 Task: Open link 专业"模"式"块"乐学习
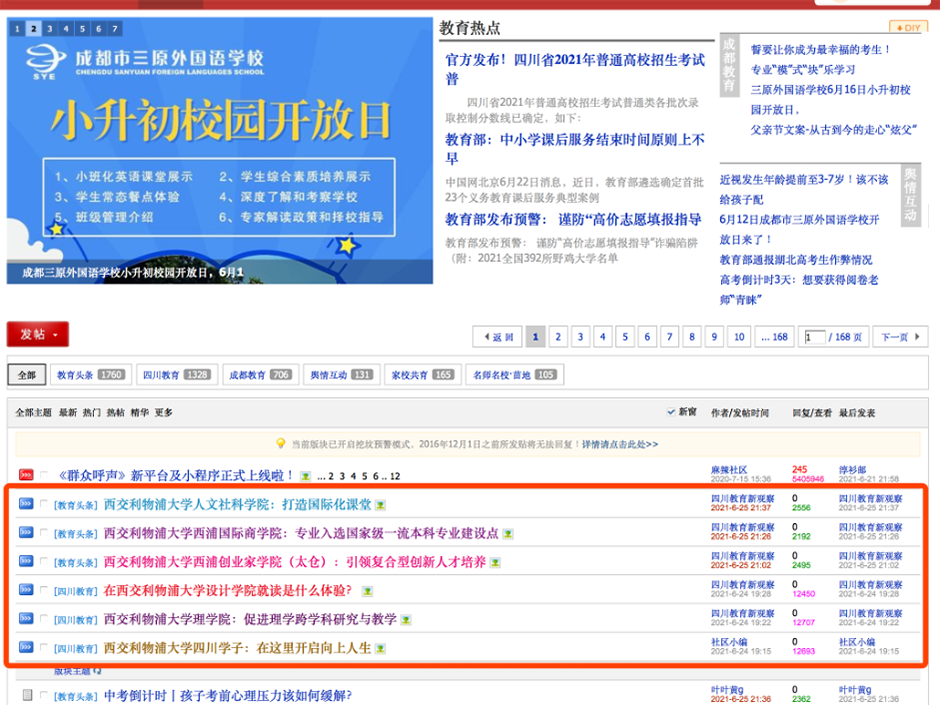pyautogui.click(x=803, y=70)
